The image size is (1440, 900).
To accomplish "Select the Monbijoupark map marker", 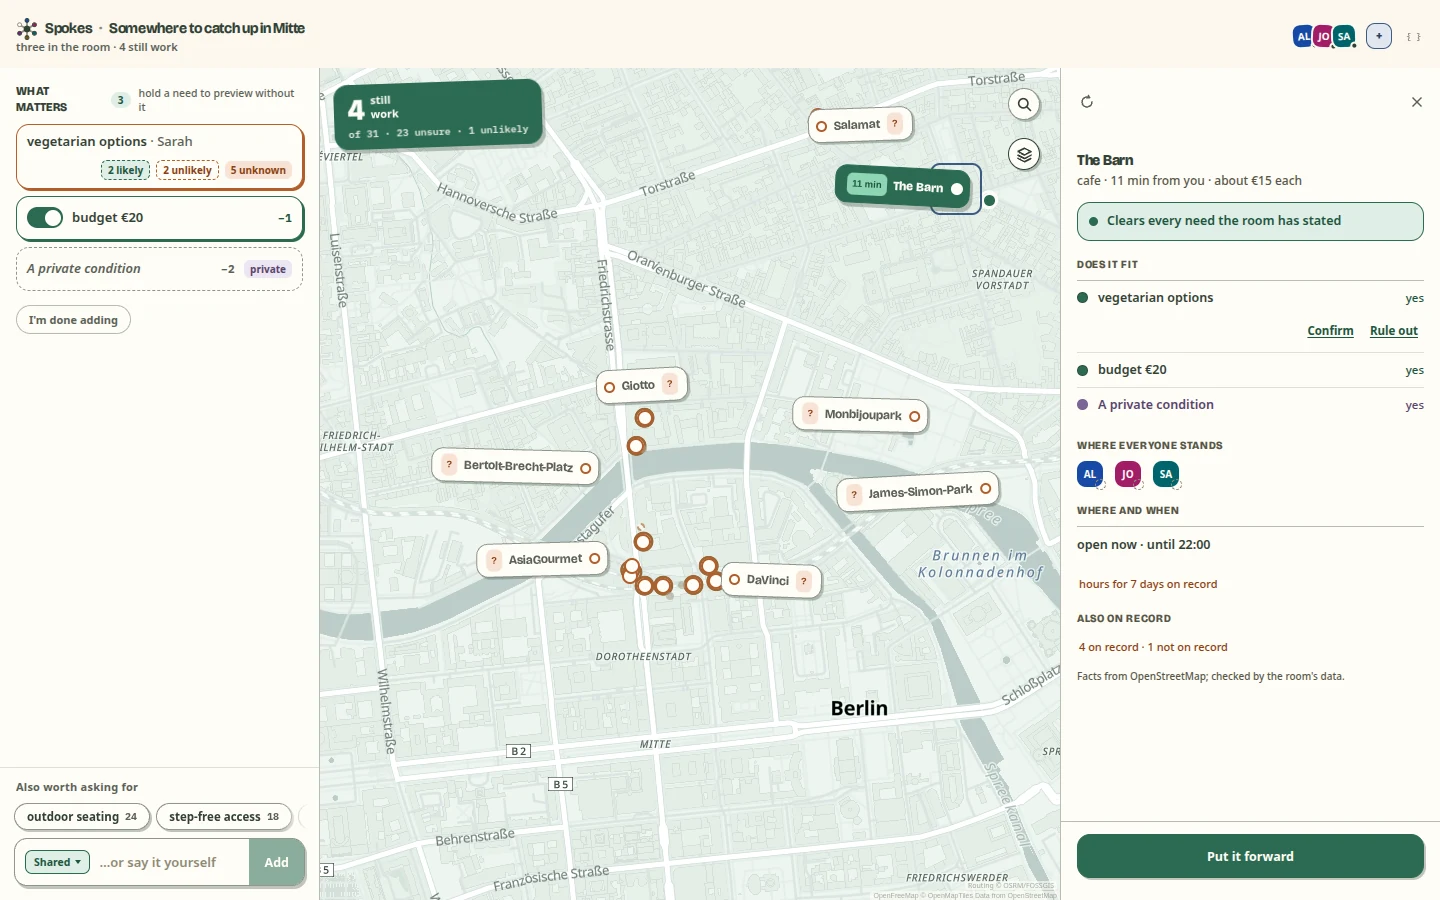I will (x=861, y=415).
